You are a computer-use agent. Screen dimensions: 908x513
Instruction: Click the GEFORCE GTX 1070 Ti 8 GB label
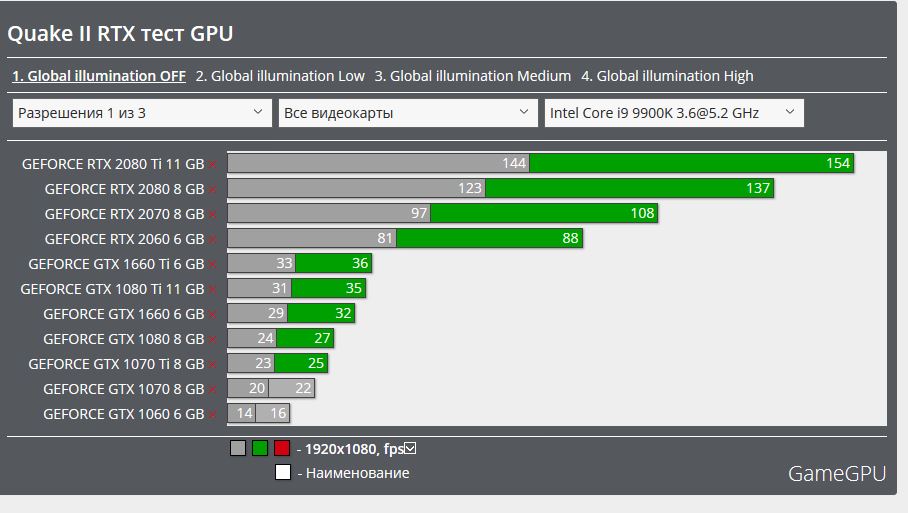(116, 364)
